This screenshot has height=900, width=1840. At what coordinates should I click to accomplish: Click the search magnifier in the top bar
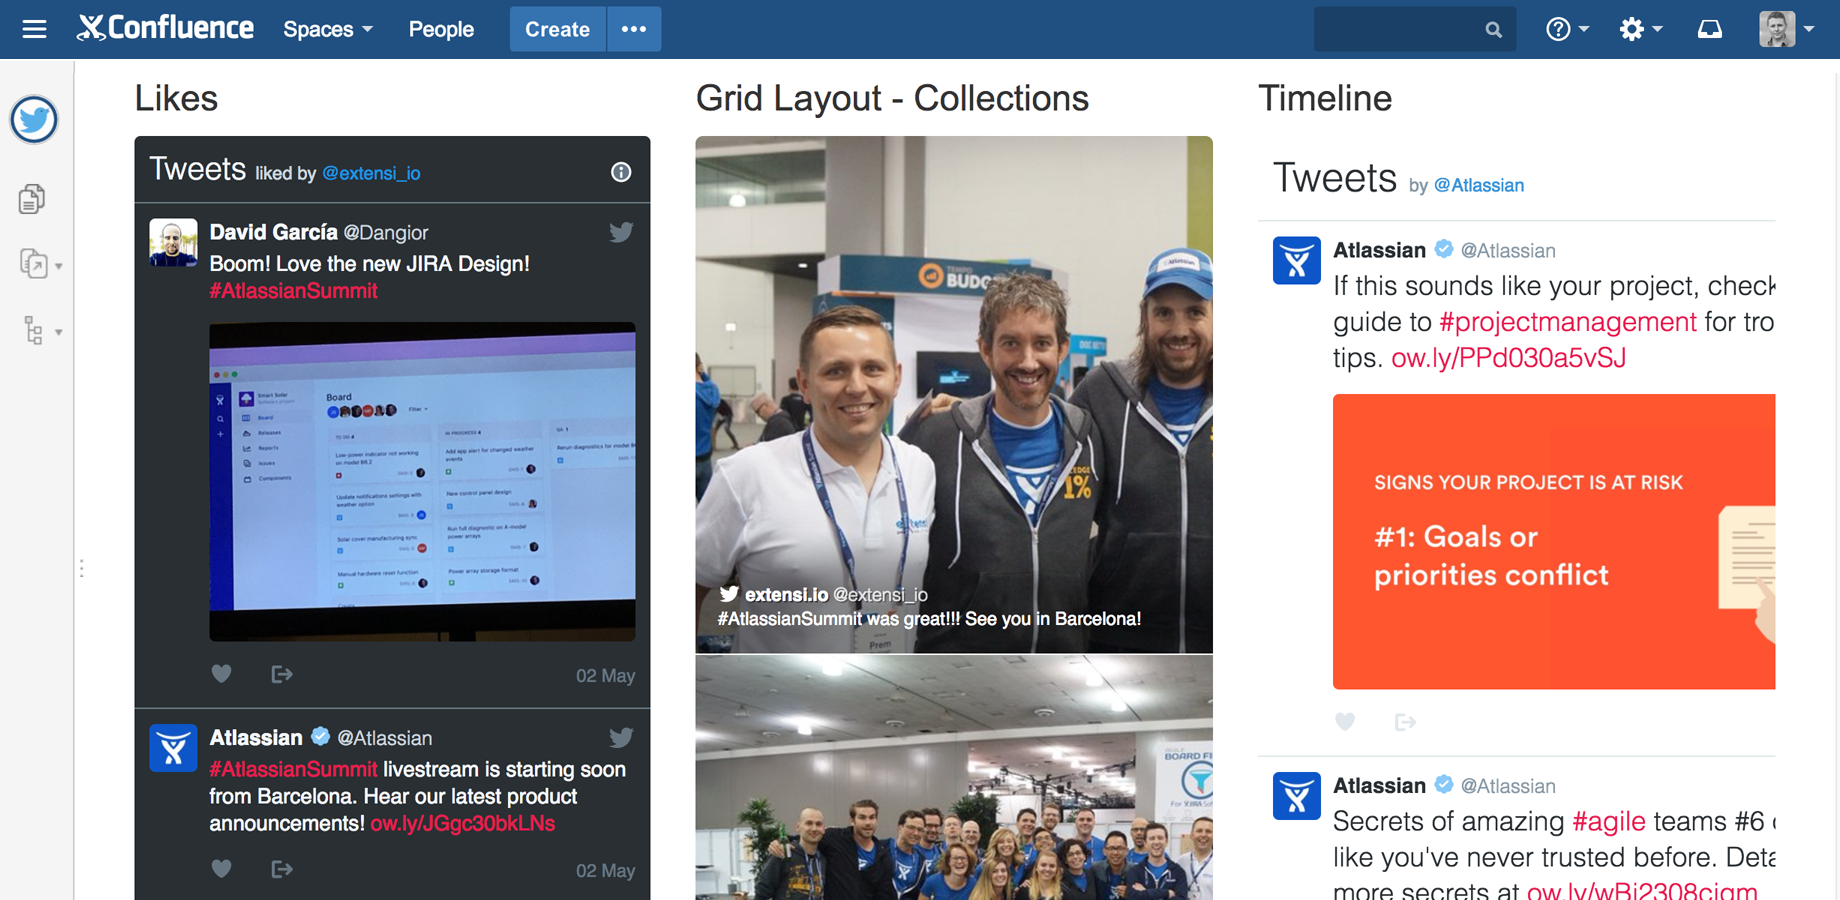1494,29
